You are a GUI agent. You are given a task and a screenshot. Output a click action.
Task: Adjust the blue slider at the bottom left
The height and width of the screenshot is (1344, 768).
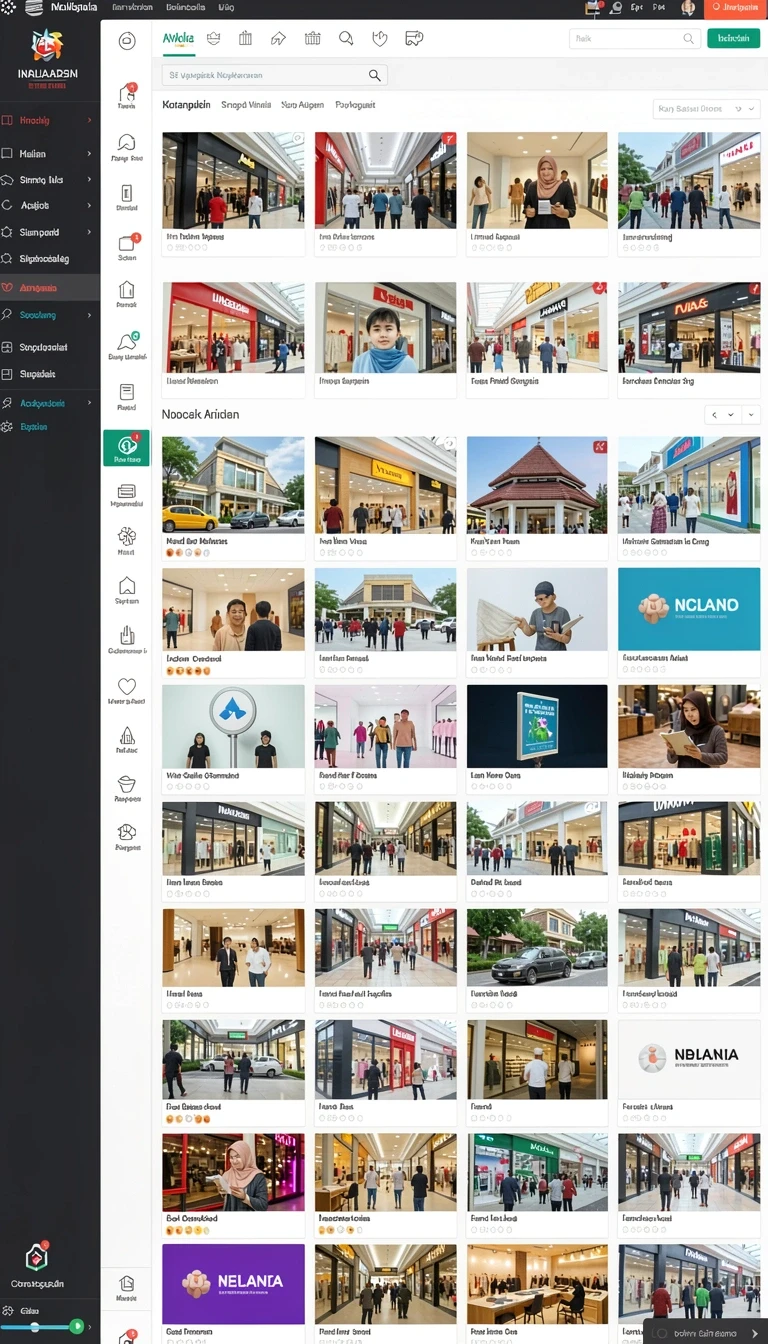point(40,1327)
